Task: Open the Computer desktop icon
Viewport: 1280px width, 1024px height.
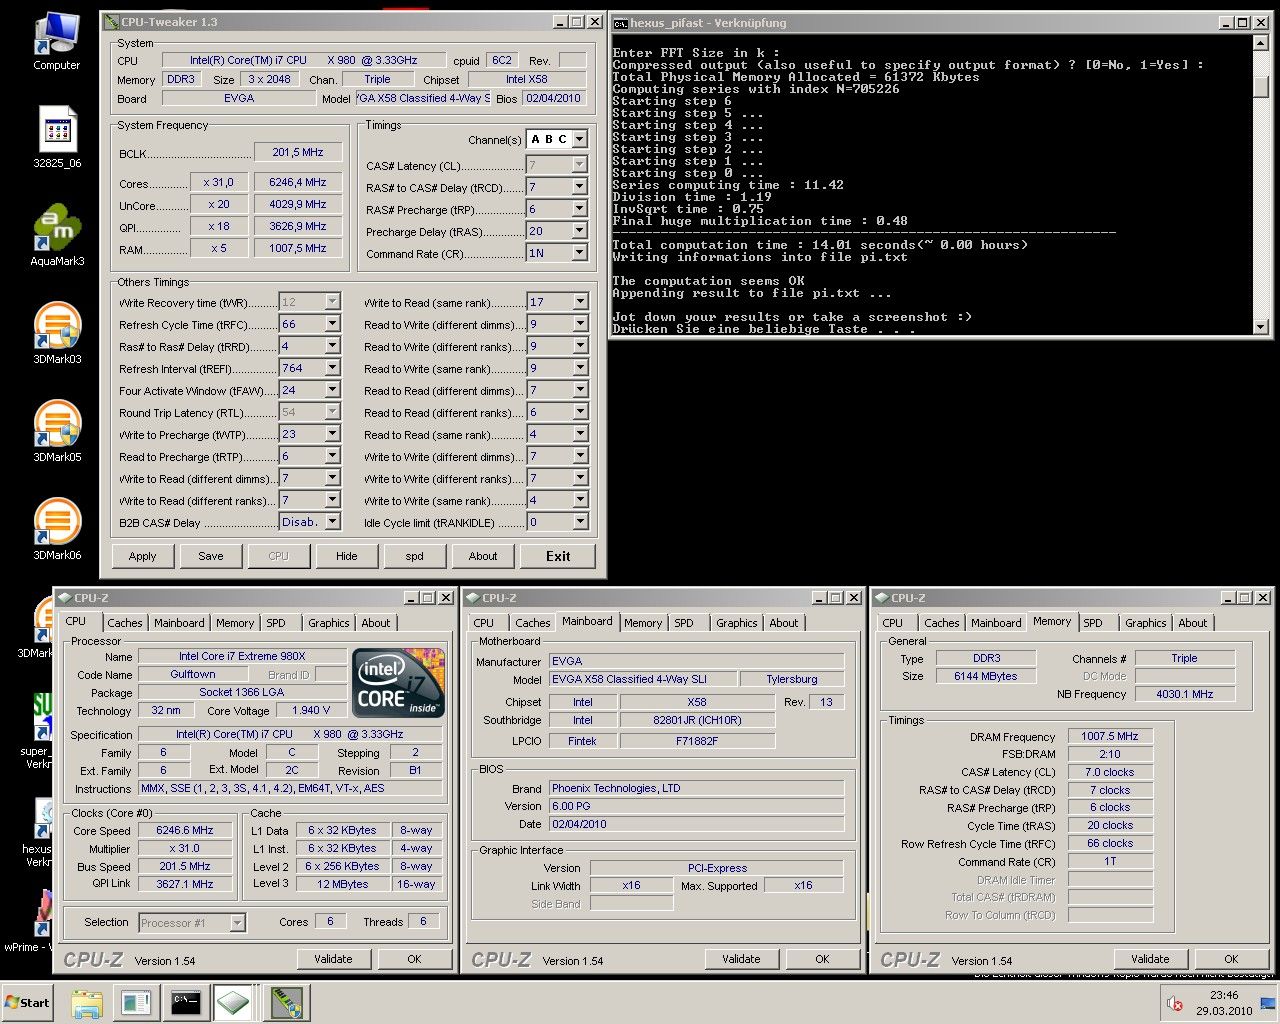Action: click(x=57, y=40)
